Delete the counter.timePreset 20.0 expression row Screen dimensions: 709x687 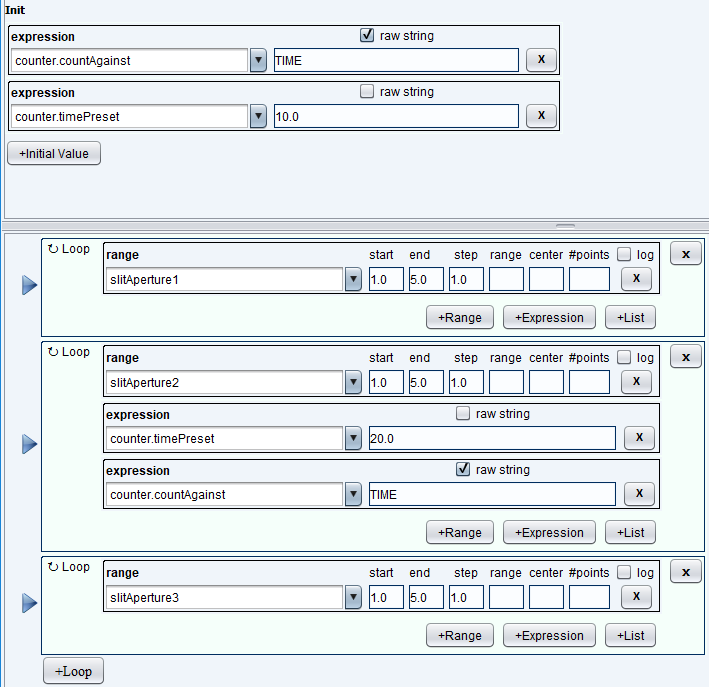639,438
